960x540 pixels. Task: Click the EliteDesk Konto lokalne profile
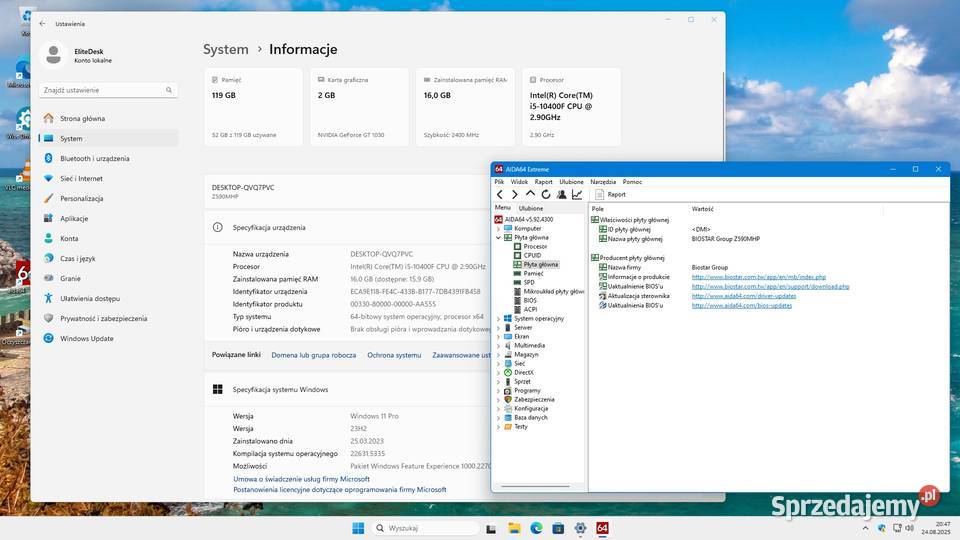(77, 55)
